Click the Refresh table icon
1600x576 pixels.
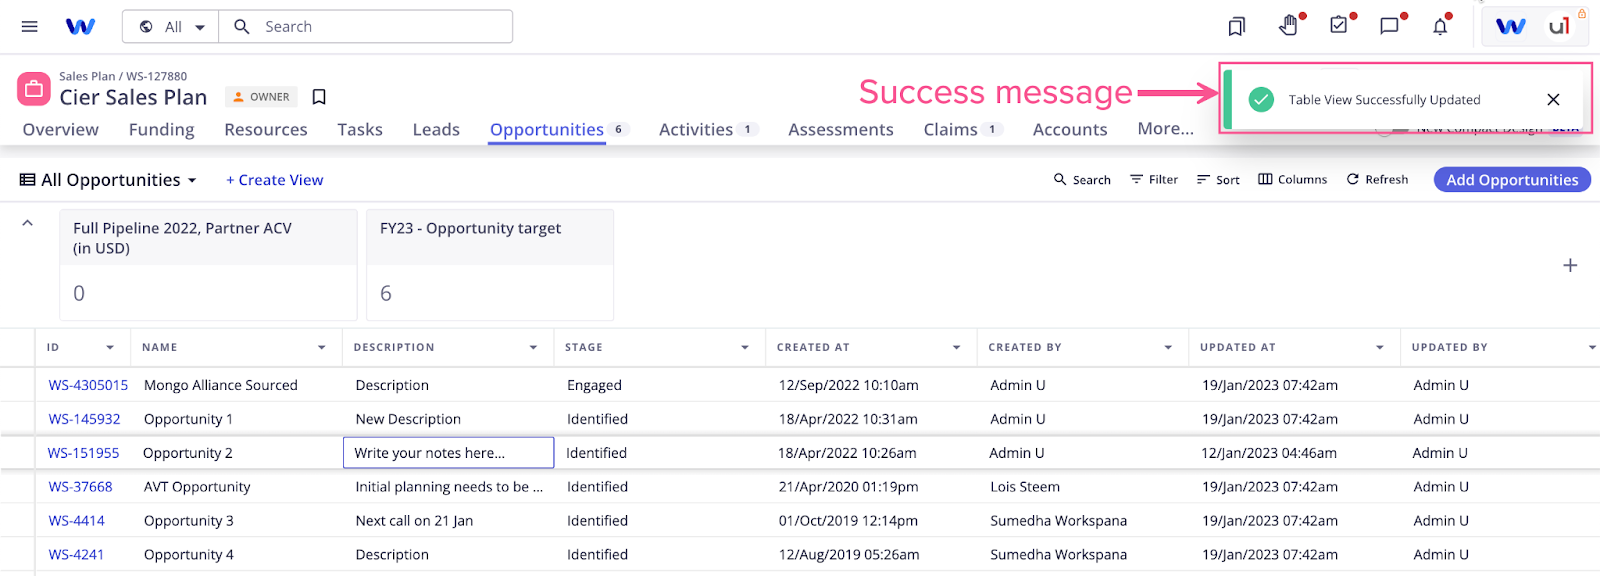pos(1377,180)
